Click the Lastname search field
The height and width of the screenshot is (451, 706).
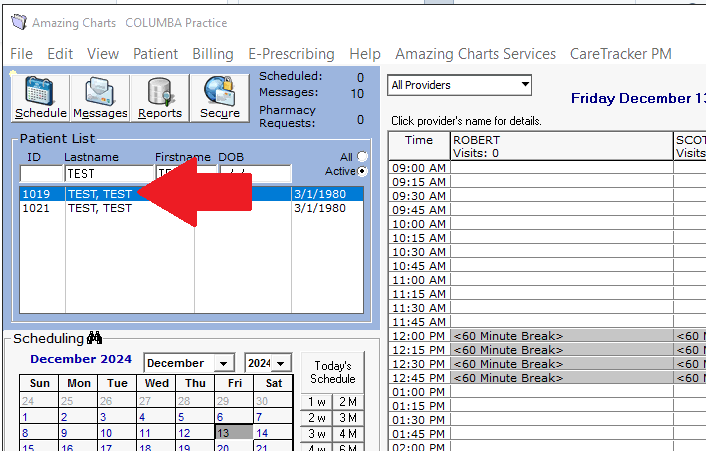(x=108, y=174)
